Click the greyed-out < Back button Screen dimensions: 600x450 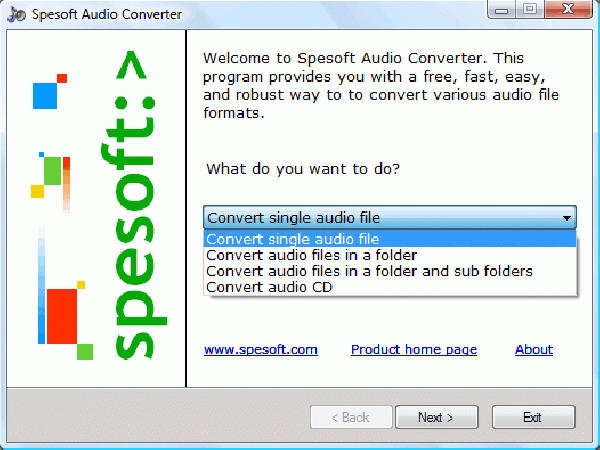[349, 417]
